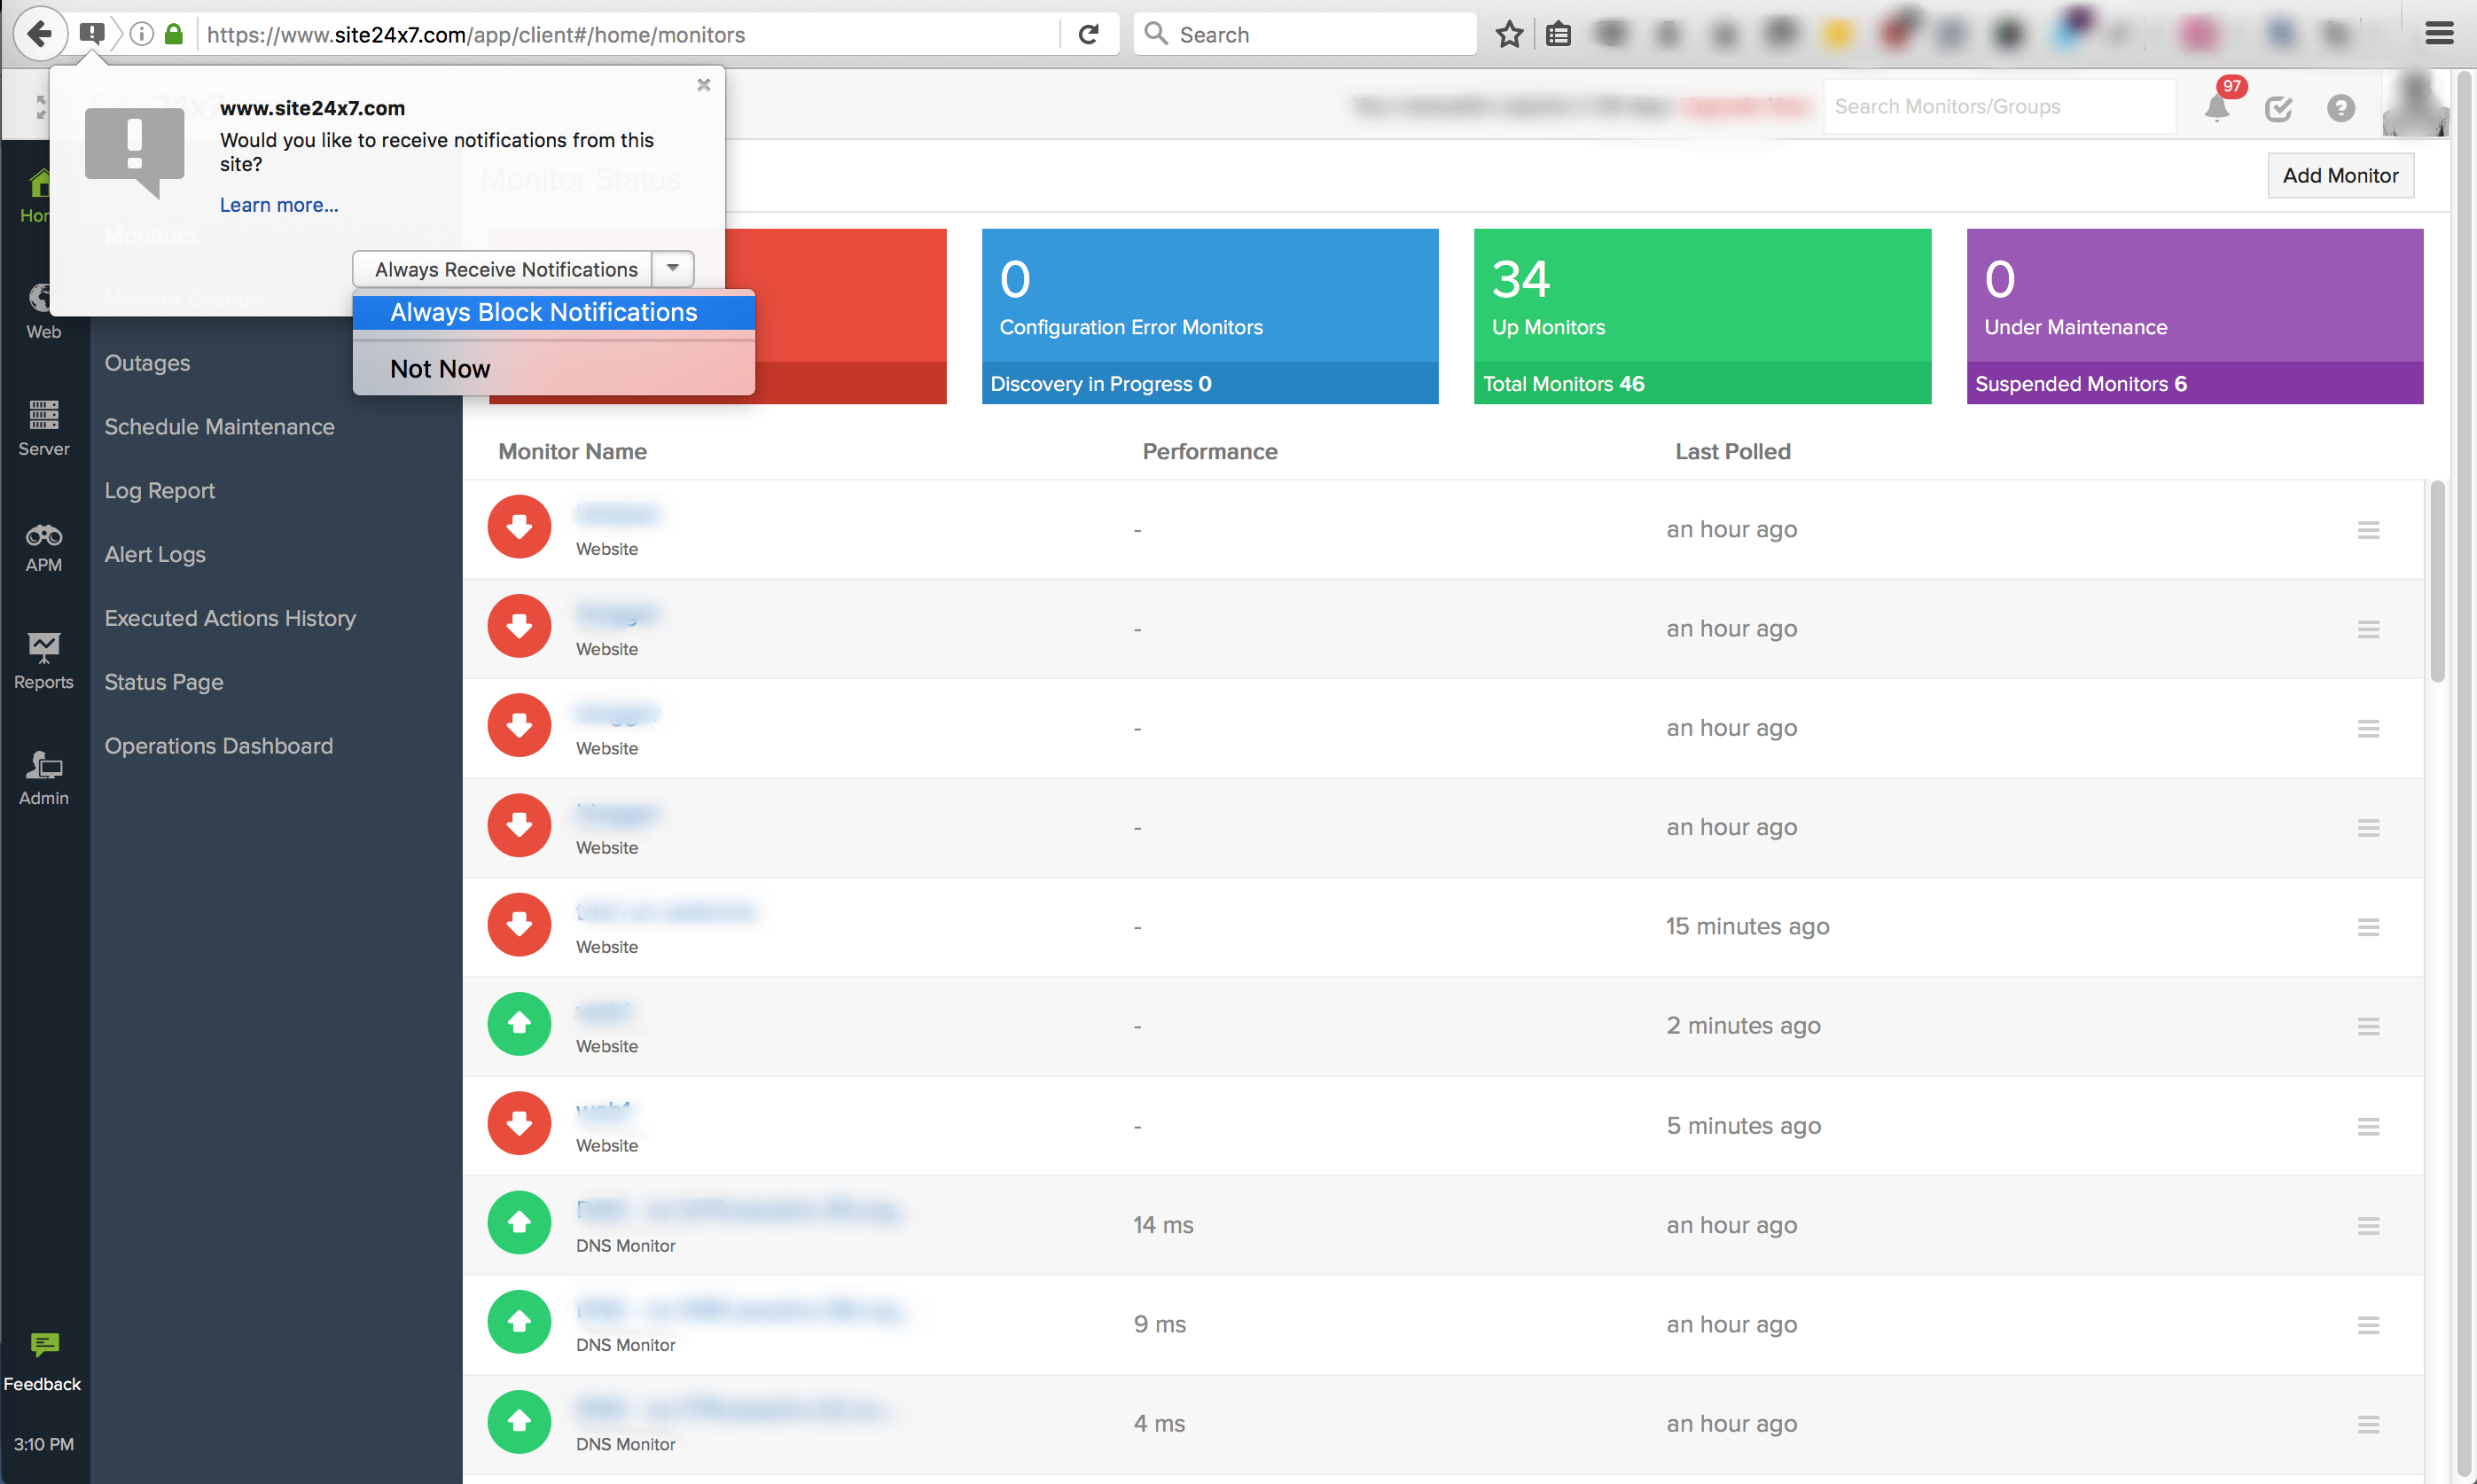Bookmark page with the star icon
Viewport: 2477px width, 1484px height.
1509,35
